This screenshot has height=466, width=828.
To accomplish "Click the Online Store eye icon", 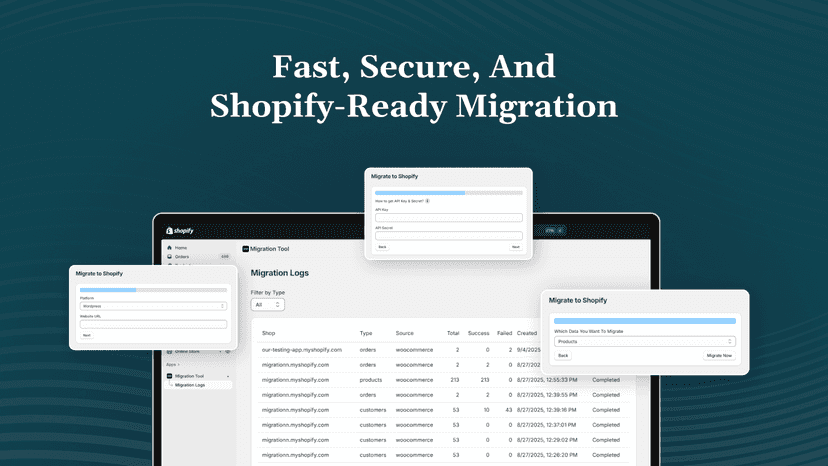I will pos(228,351).
